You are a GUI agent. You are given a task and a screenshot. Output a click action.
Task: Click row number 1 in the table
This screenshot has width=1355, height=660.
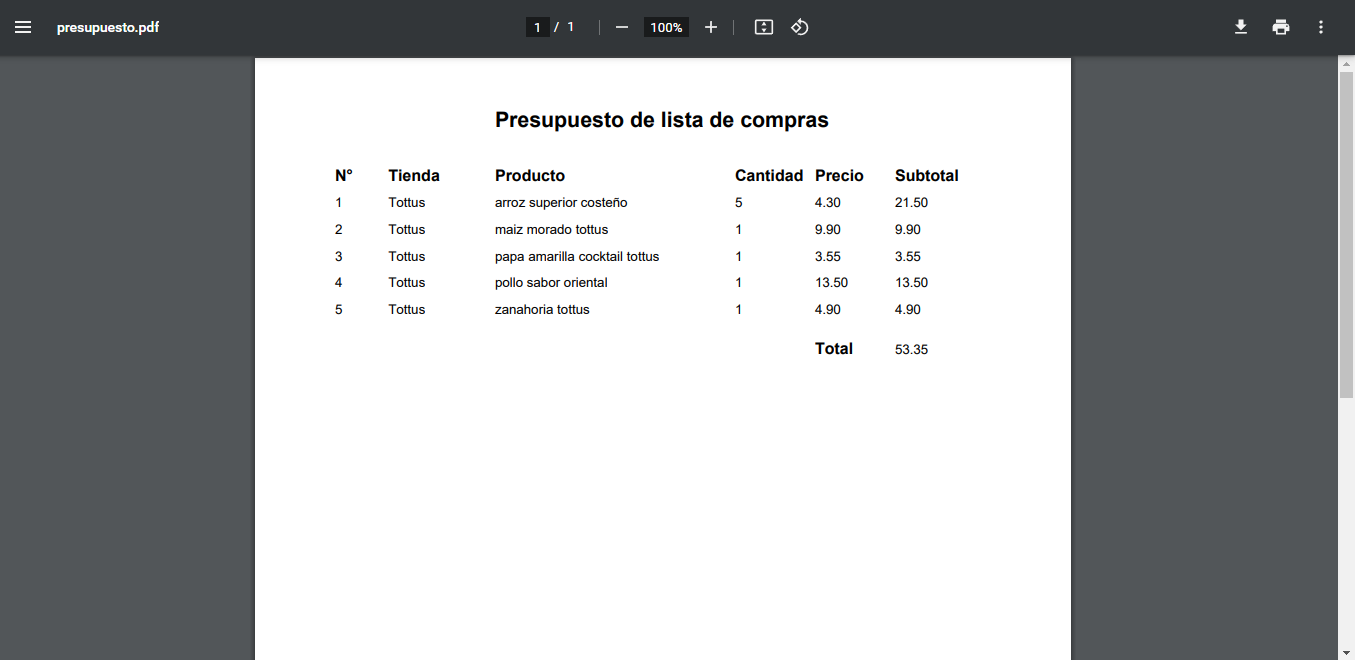tap(339, 202)
